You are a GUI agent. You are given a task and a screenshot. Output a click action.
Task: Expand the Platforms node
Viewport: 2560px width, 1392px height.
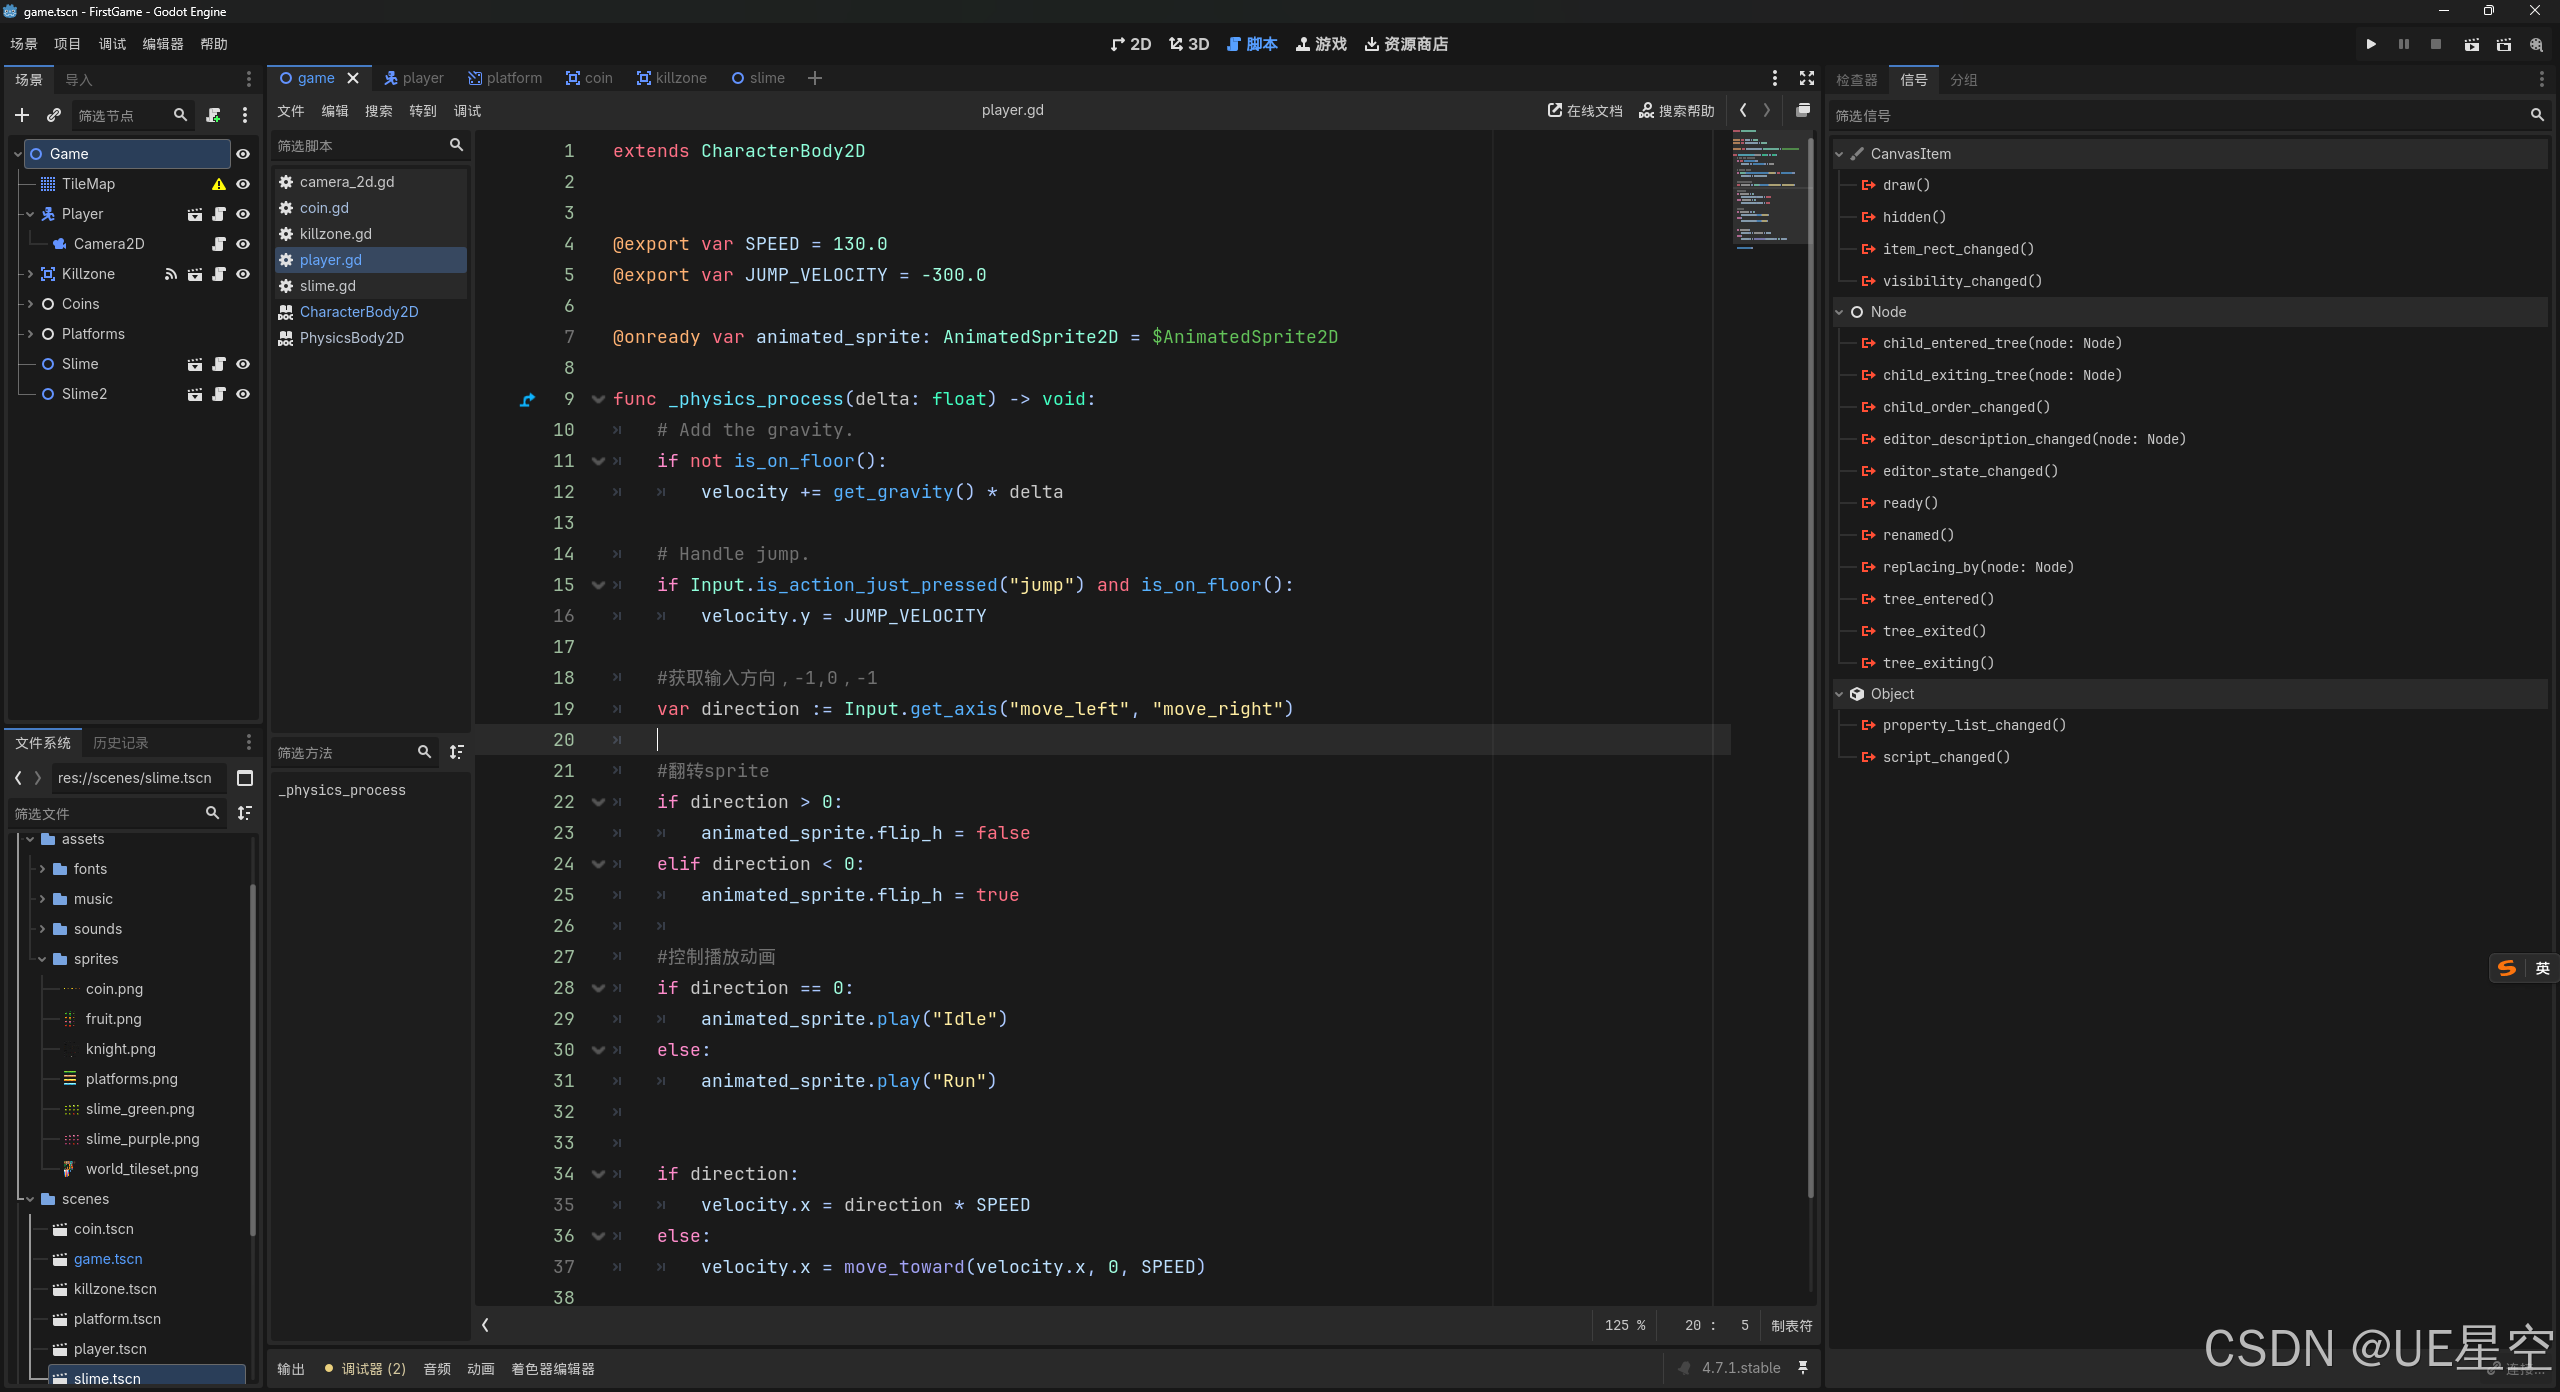30,334
